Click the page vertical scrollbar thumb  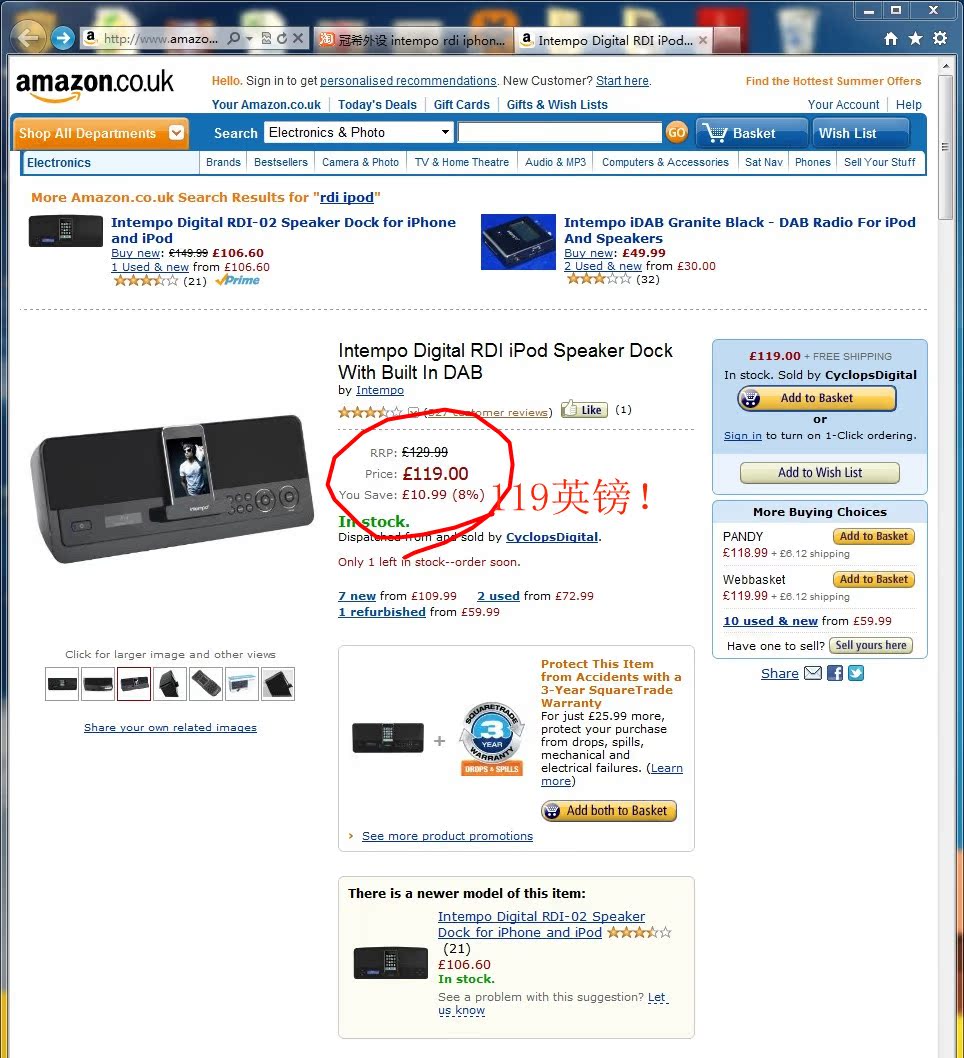[945, 147]
